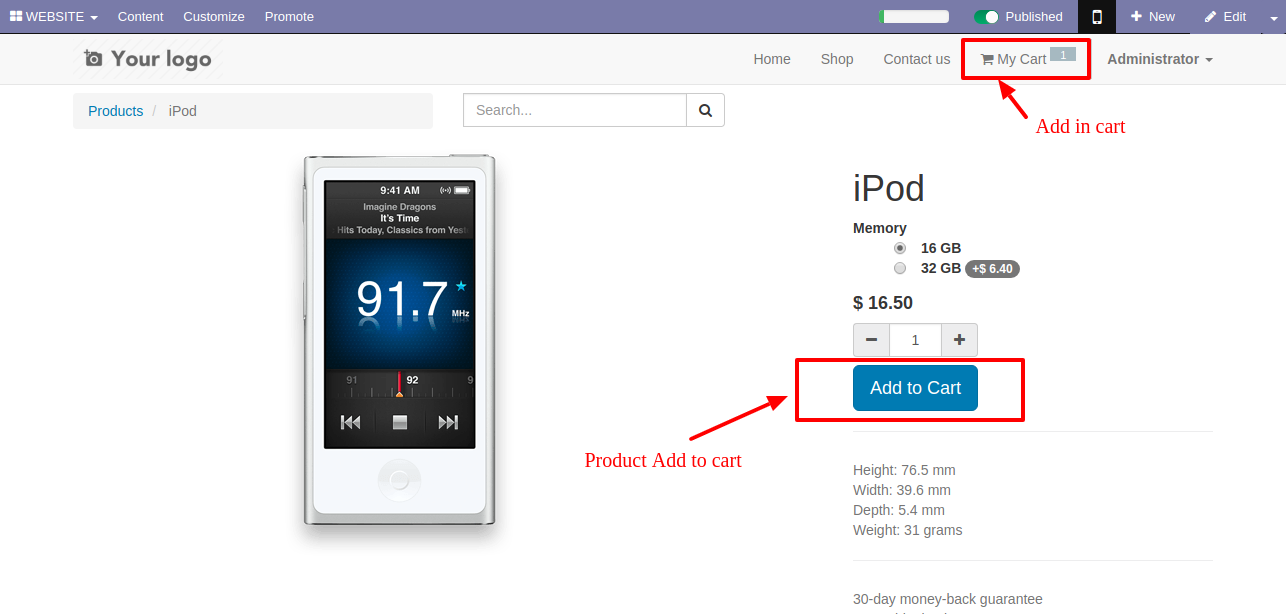The image size is (1286, 614).
Task: Open the Customize menu
Action: click(x=214, y=16)
